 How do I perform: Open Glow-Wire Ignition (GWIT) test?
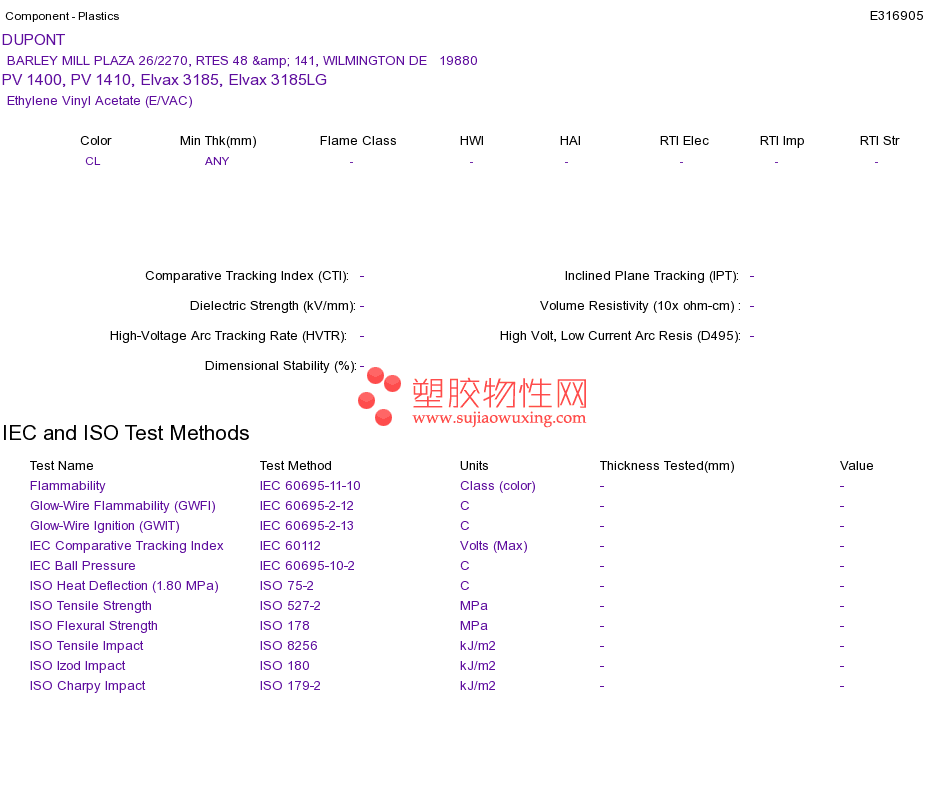[105, 526]
